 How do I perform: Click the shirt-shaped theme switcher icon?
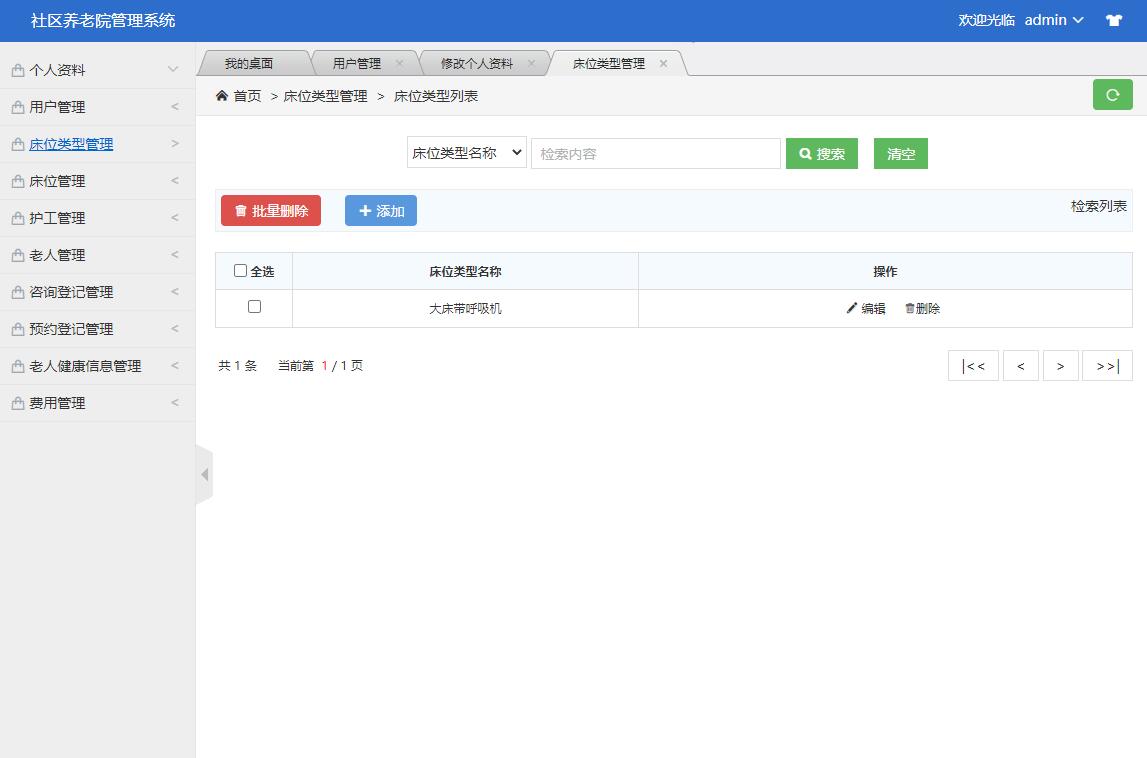pyautogui.click(x=1113, y=19)
